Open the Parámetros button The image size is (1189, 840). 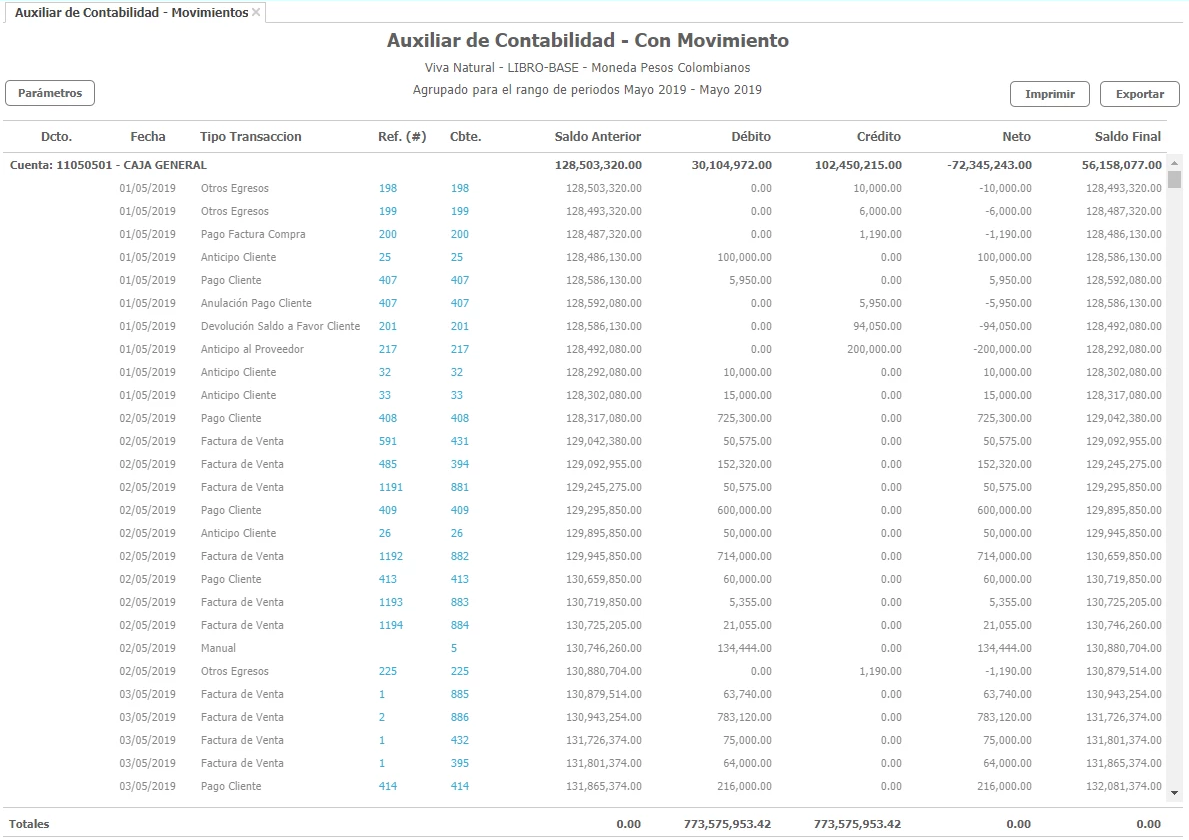pyautogui.click(x=50, y=93)
